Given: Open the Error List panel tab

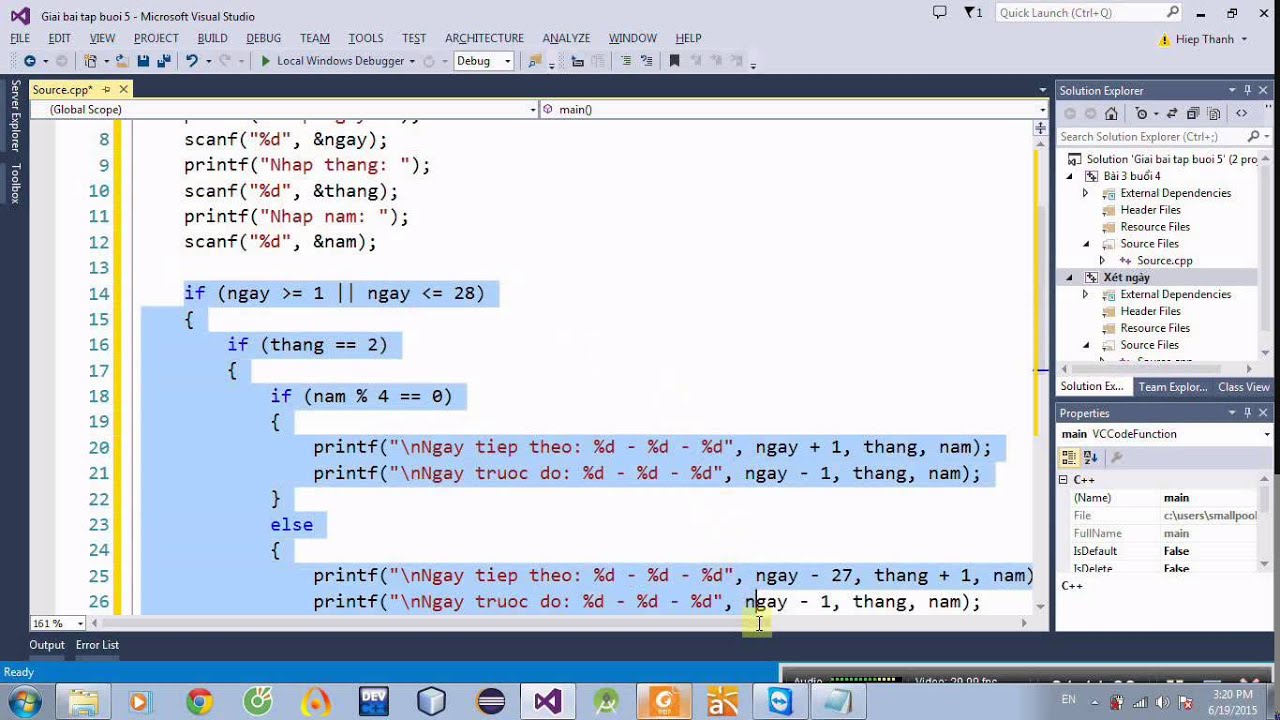Looking at the screenshot, I should click(x=97, y=645).
